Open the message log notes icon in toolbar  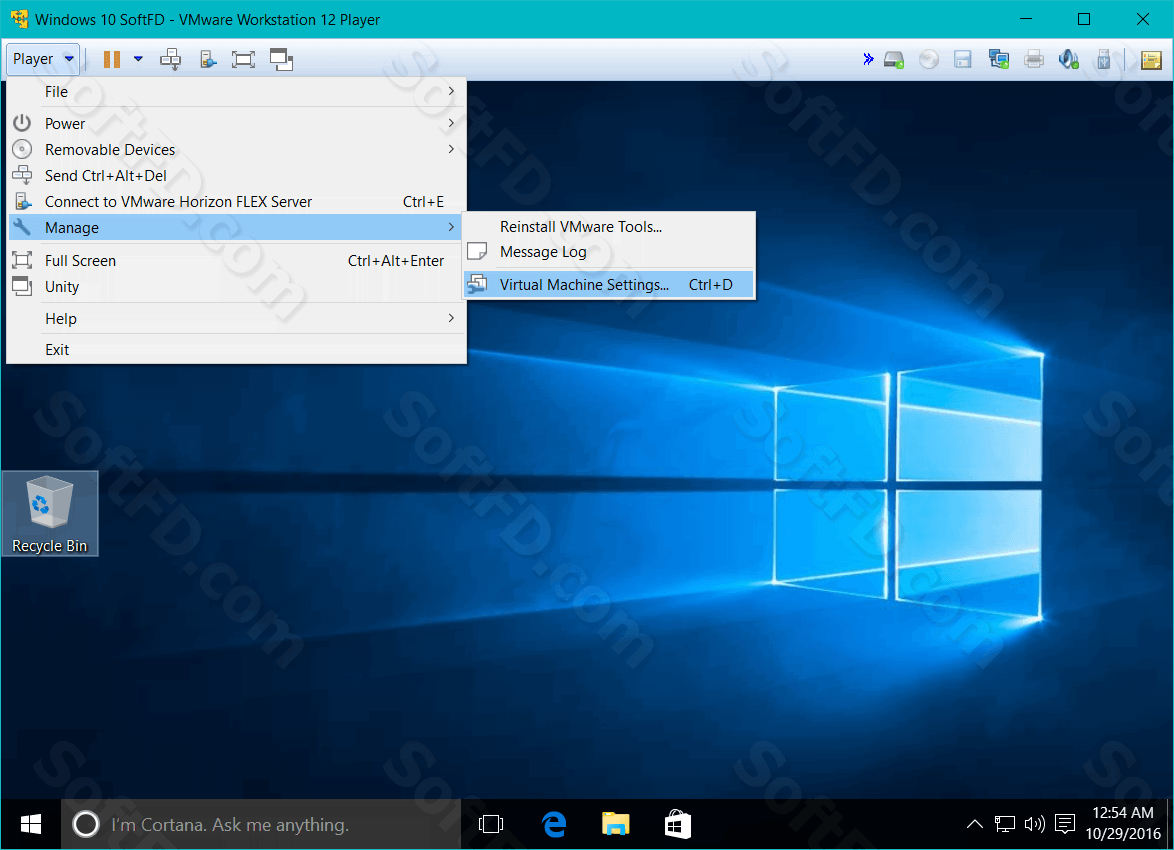pyautogui.click(x=1151, y=60)
